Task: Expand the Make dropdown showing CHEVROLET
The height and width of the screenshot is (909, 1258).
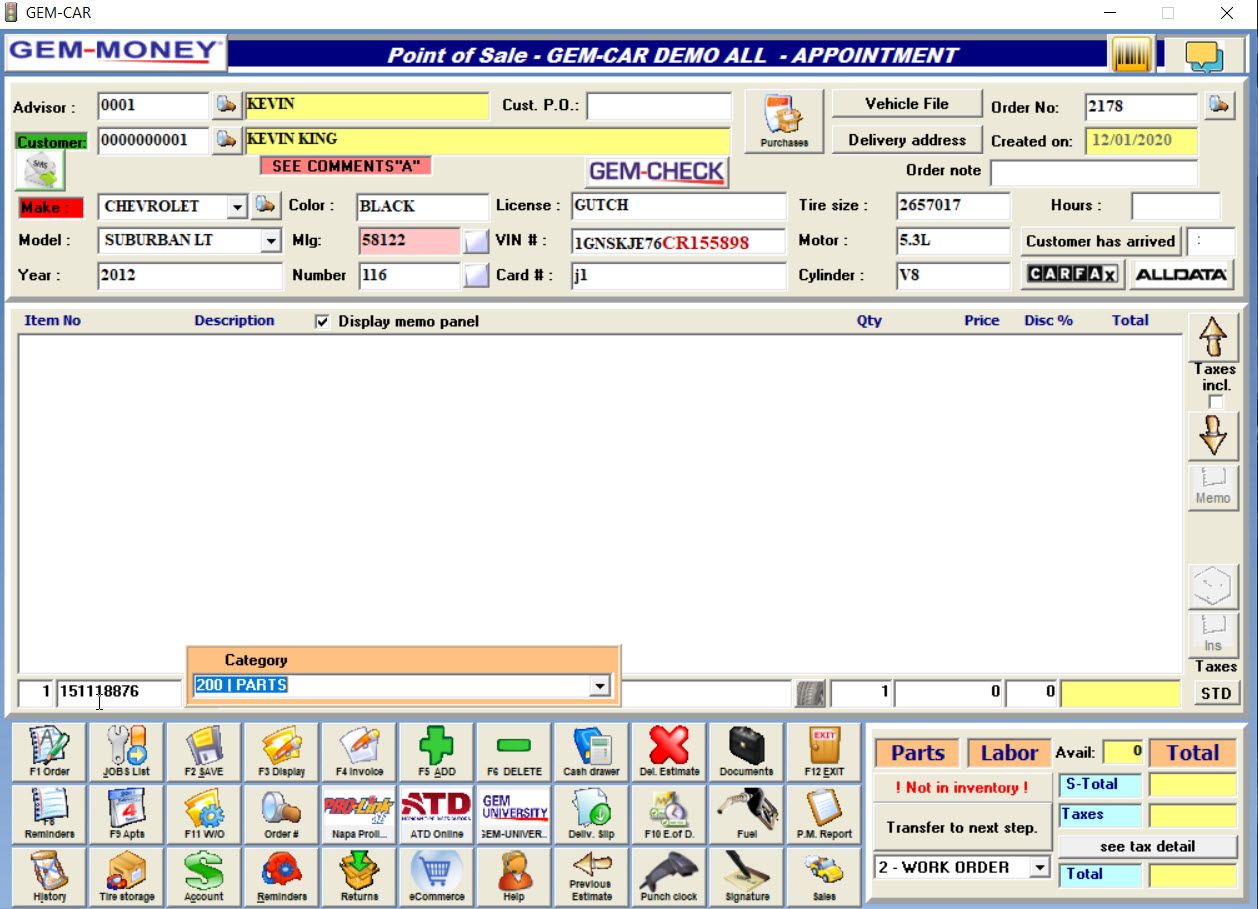Action: pos(237,207)
